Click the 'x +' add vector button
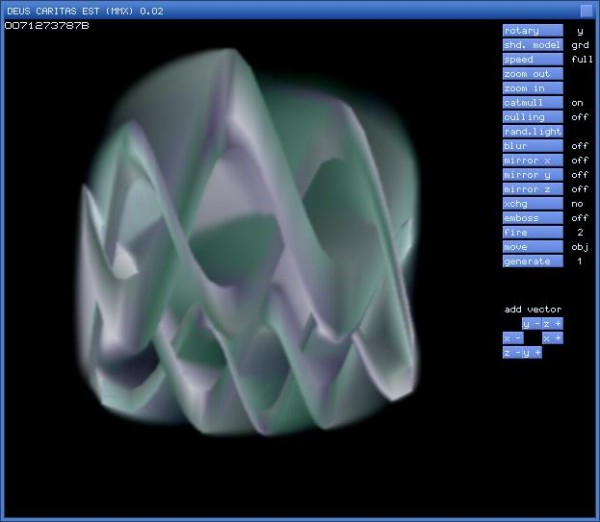Image resolution: width=600 pixels, height=522 pixels. [x=552, y=338]
